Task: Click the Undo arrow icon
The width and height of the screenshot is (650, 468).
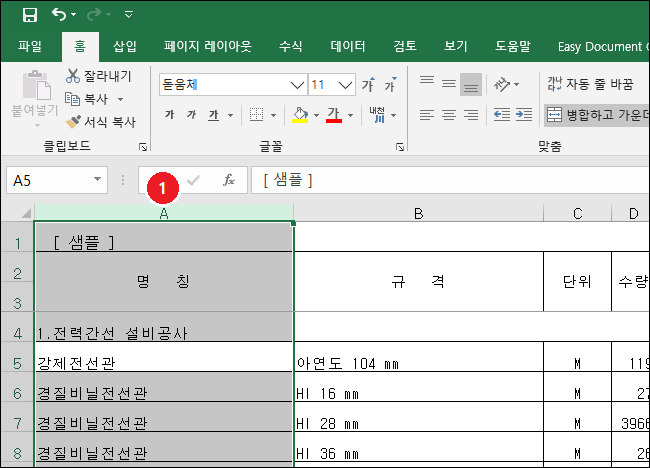Action: point(59,15)
